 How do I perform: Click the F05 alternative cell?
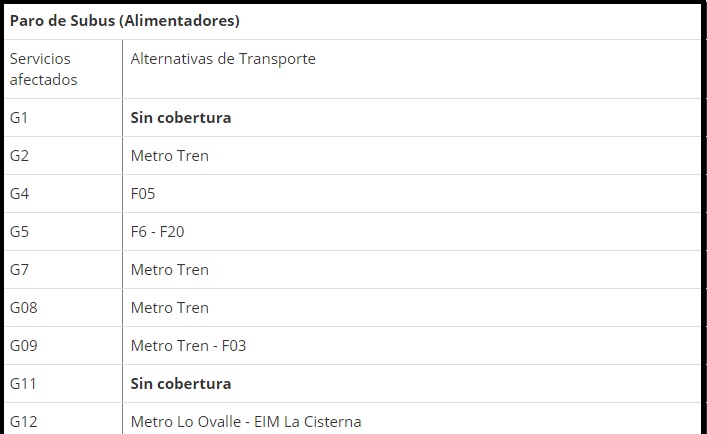click(143, 194)
